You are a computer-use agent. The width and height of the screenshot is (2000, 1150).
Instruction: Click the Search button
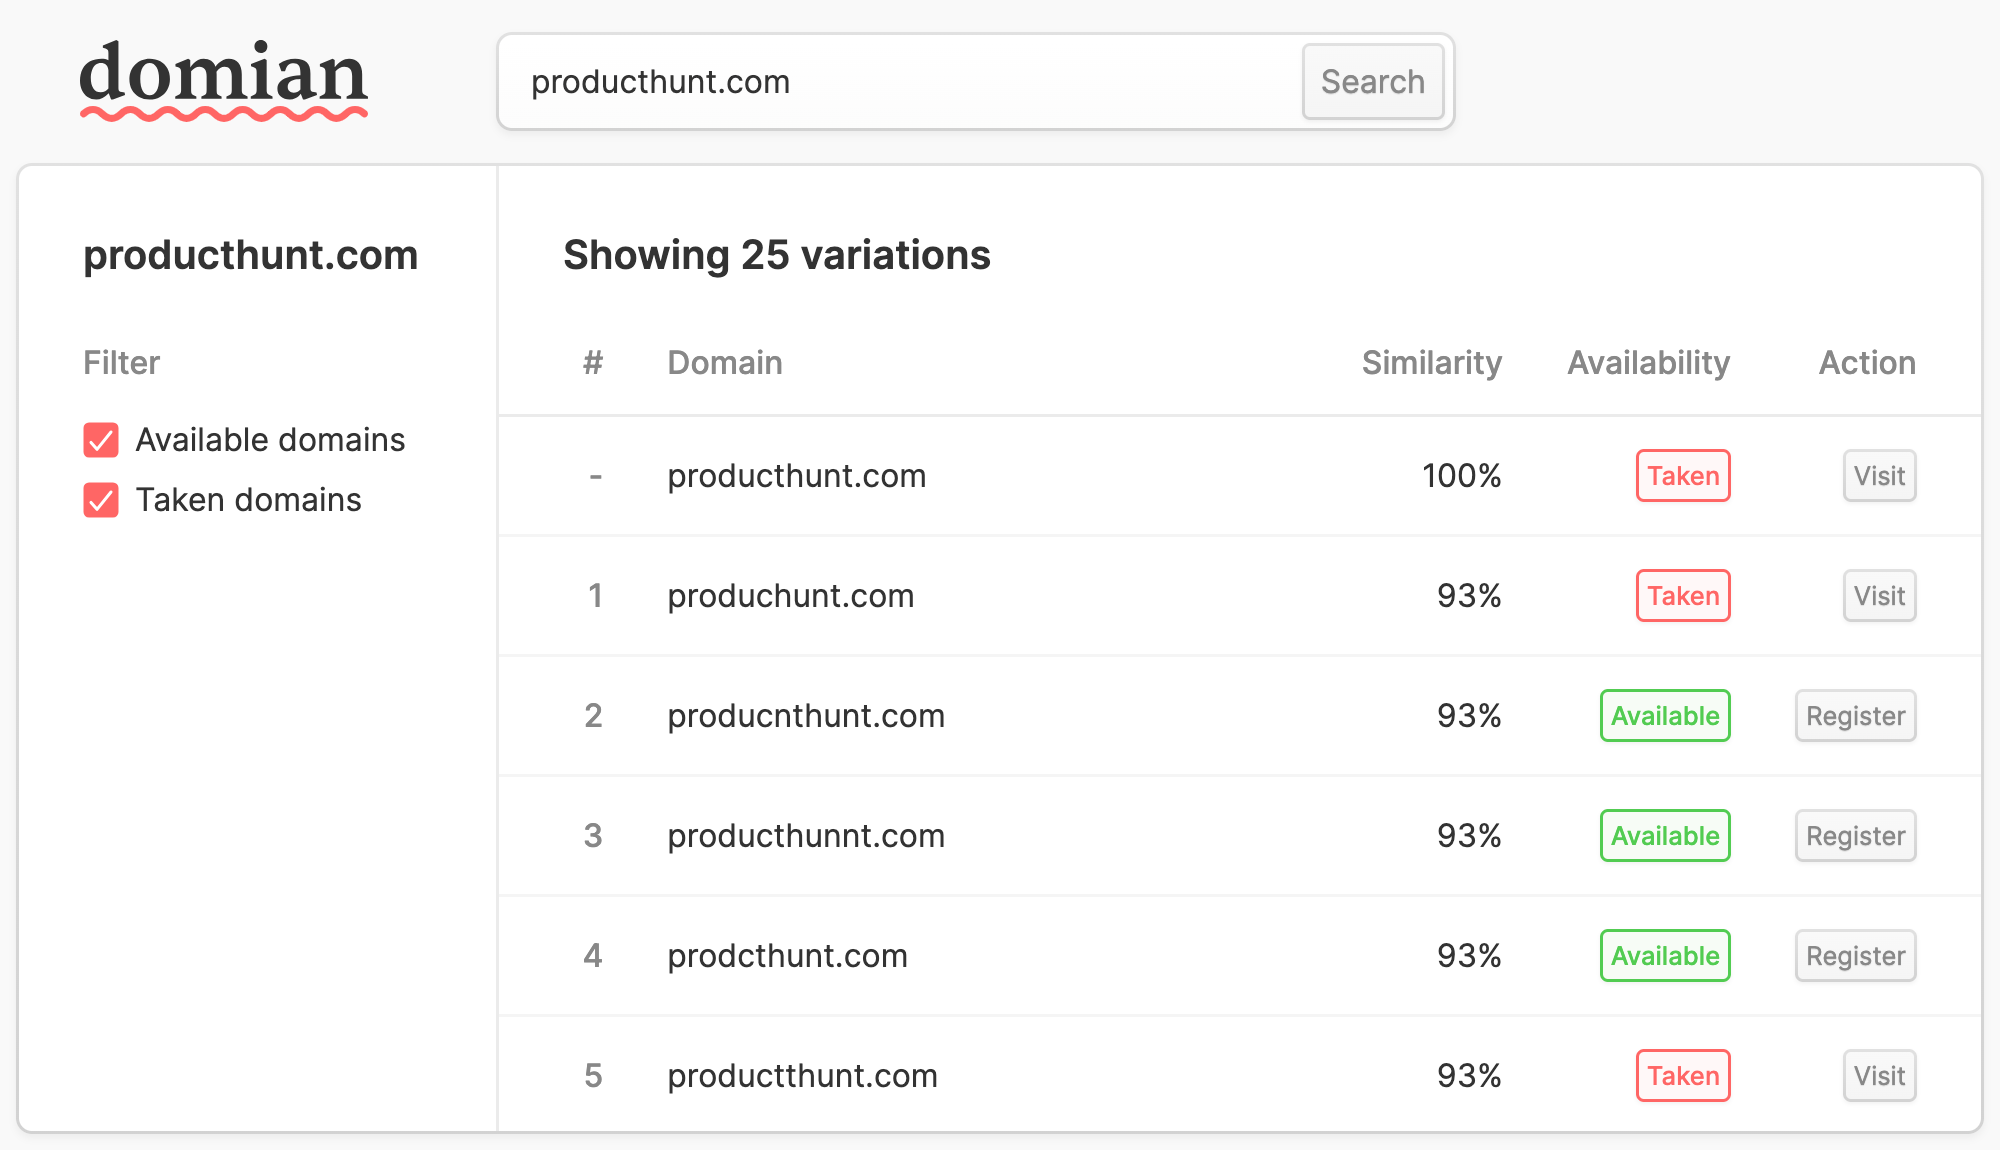(x=1372, y=82)
